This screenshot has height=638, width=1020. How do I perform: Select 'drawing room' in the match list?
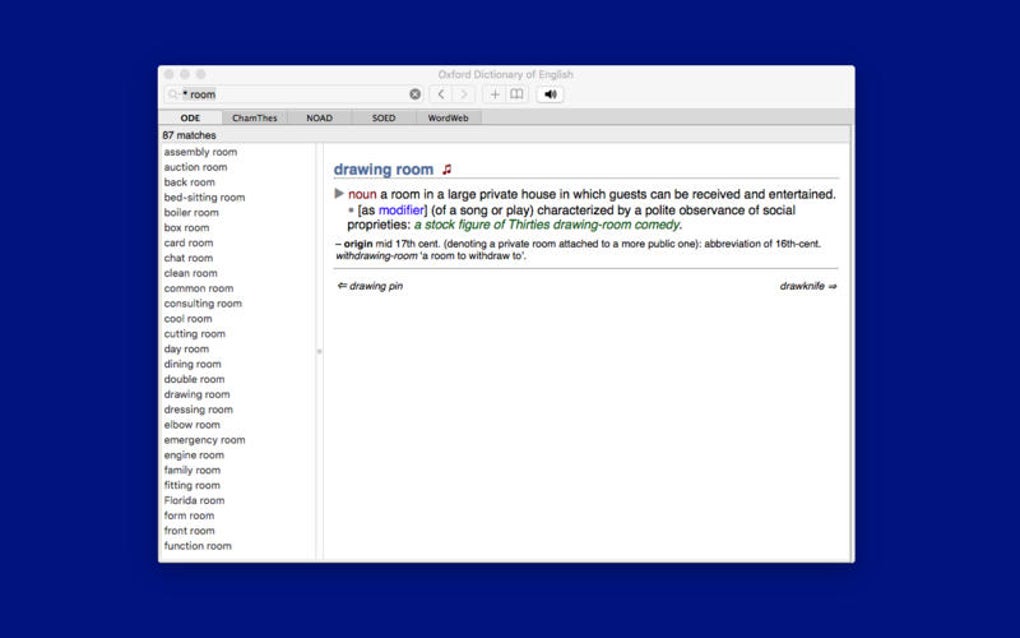click(x=196, y=394)
